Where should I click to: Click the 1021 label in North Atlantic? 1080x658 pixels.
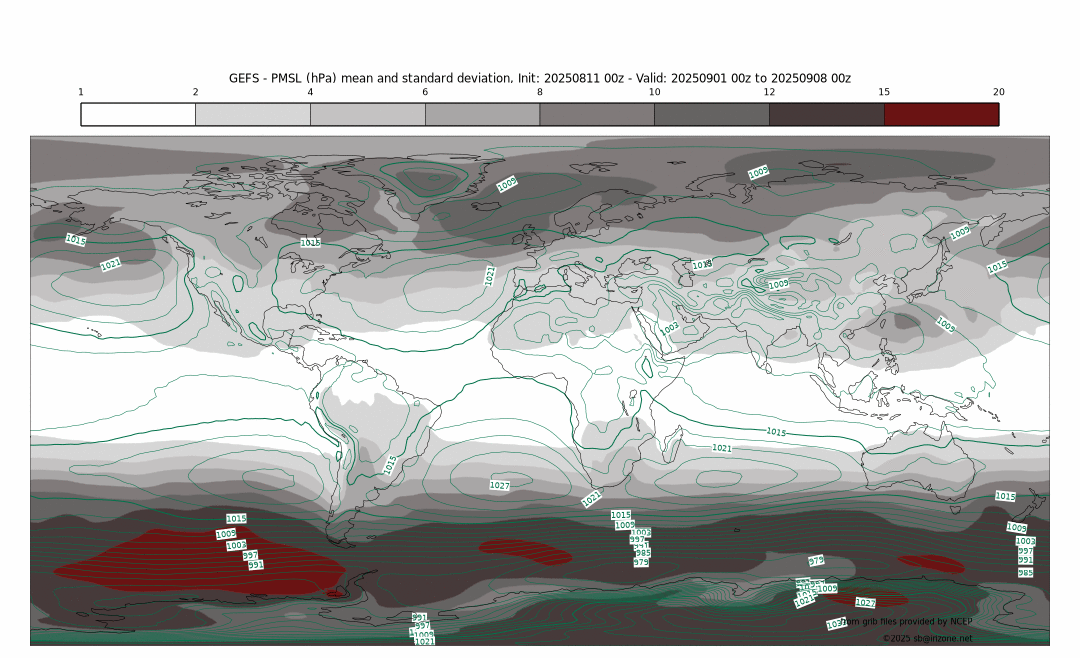490,275
